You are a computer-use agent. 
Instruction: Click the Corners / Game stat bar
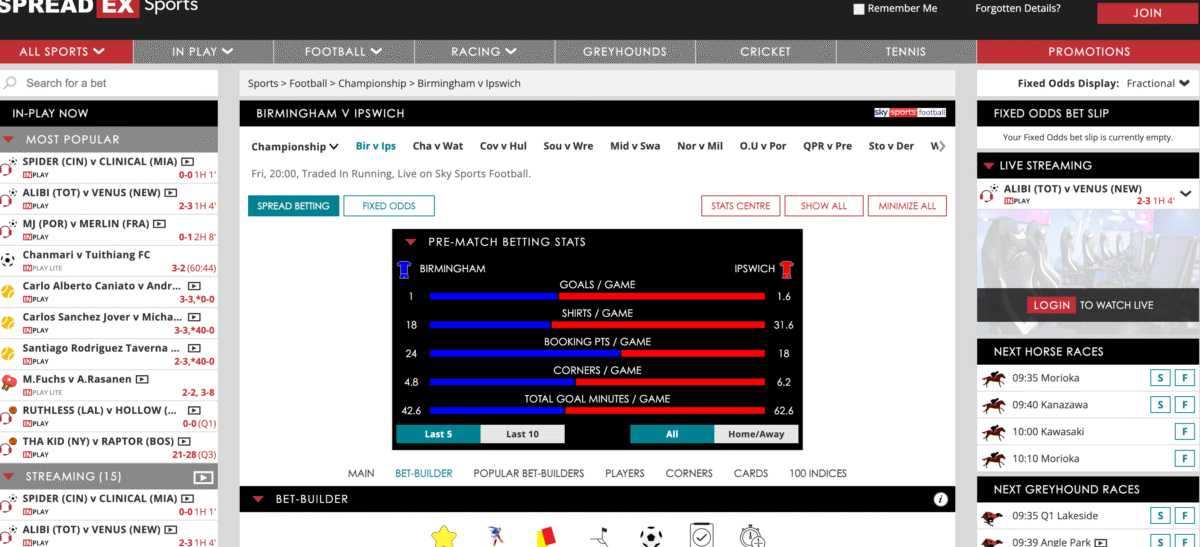[x=597, y=382]
